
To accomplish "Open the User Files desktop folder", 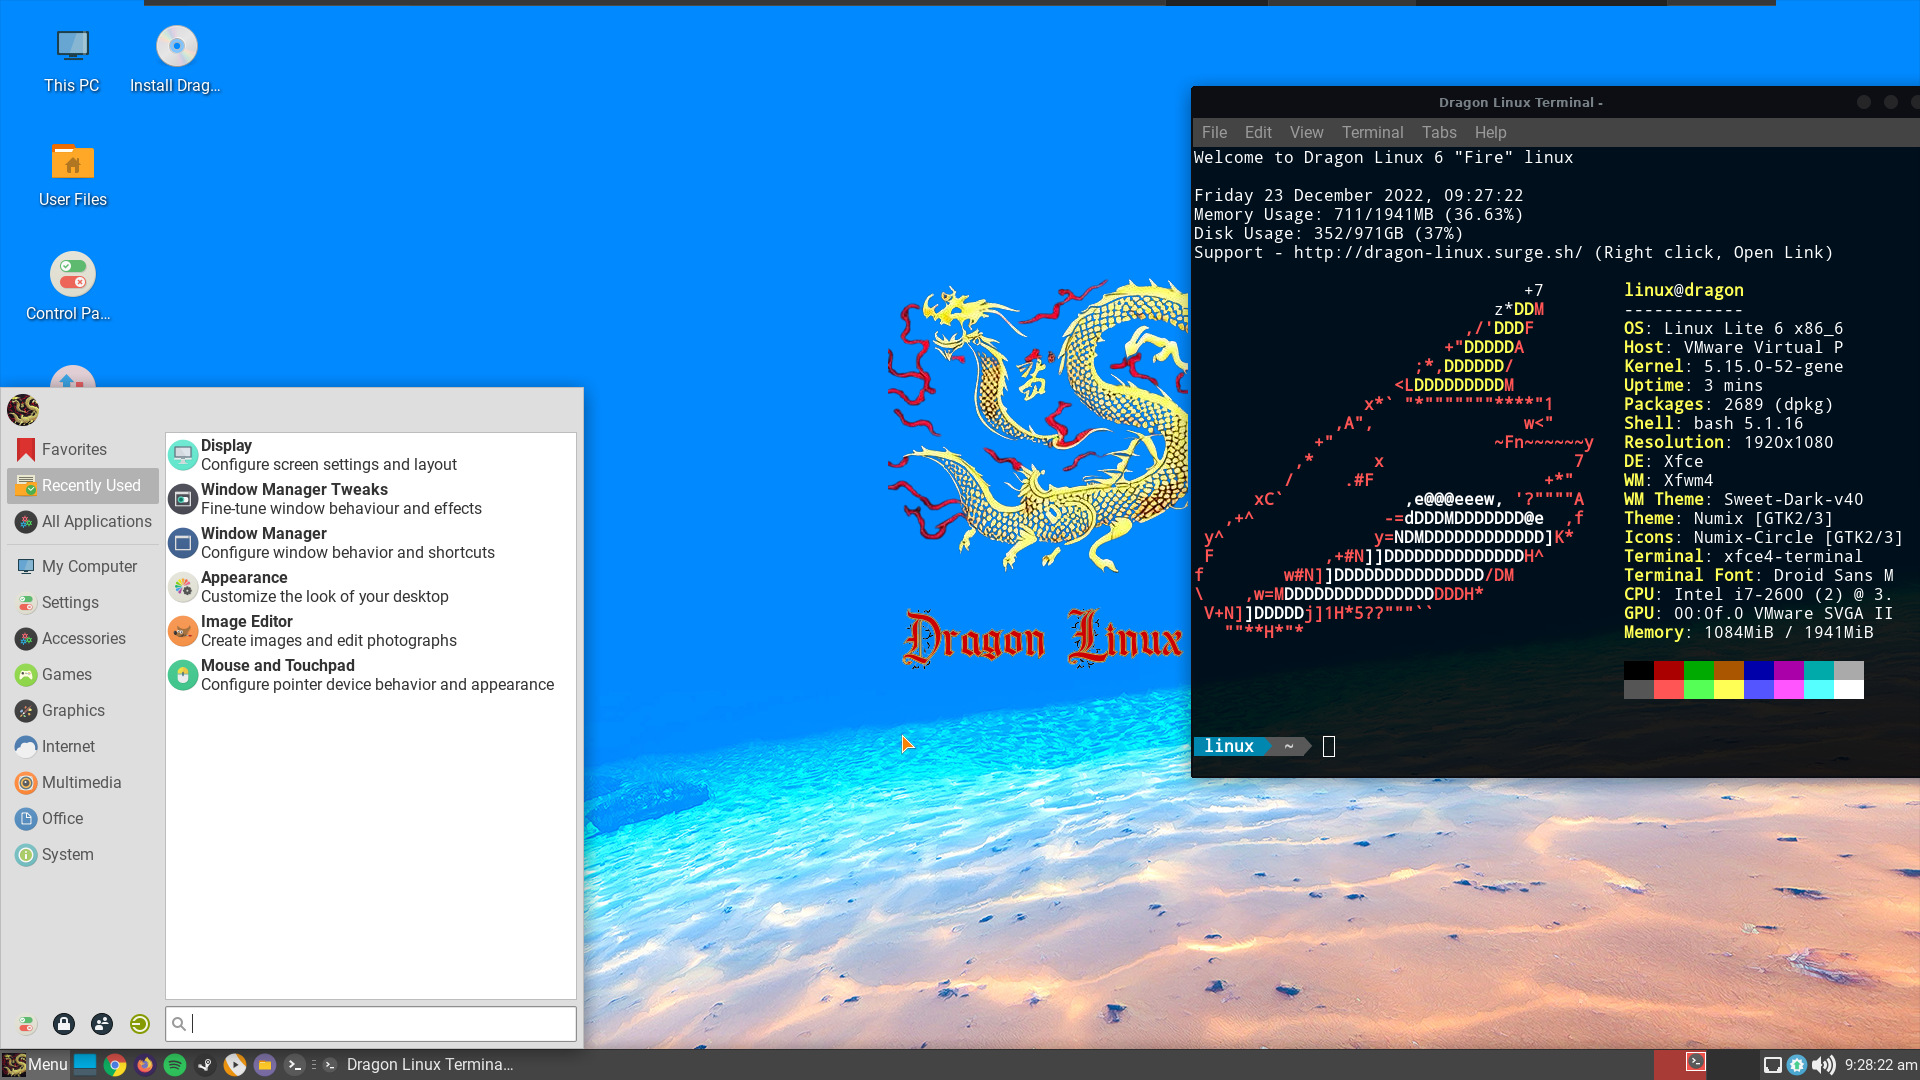I will coord(73,174).
